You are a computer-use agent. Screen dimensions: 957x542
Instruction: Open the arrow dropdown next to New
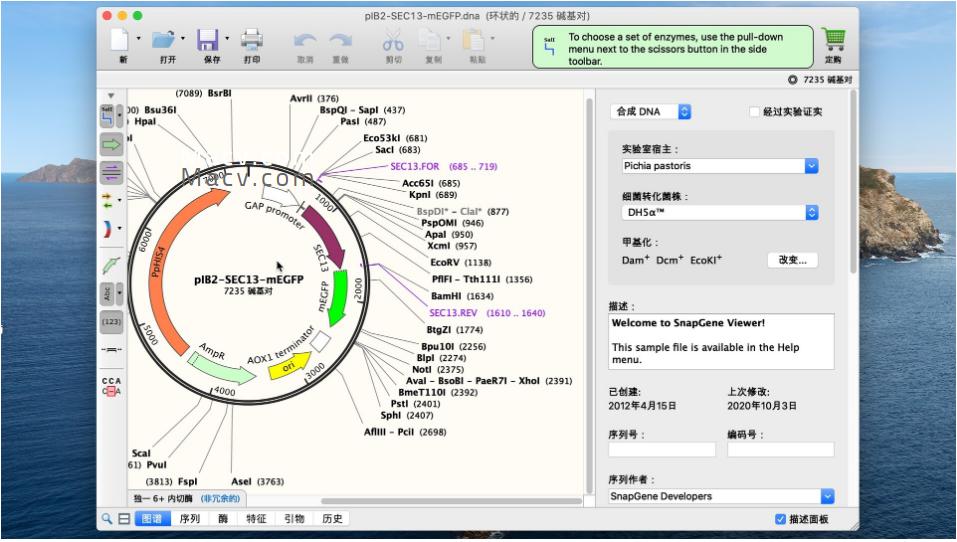coord(139,38)
